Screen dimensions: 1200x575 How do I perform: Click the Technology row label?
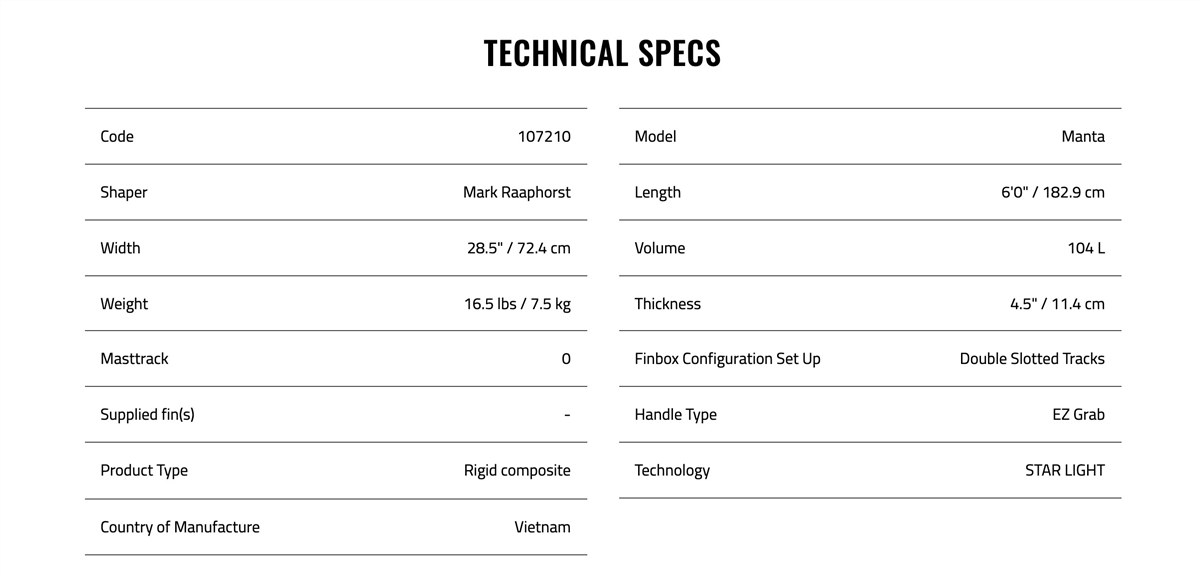pos(672,470)
